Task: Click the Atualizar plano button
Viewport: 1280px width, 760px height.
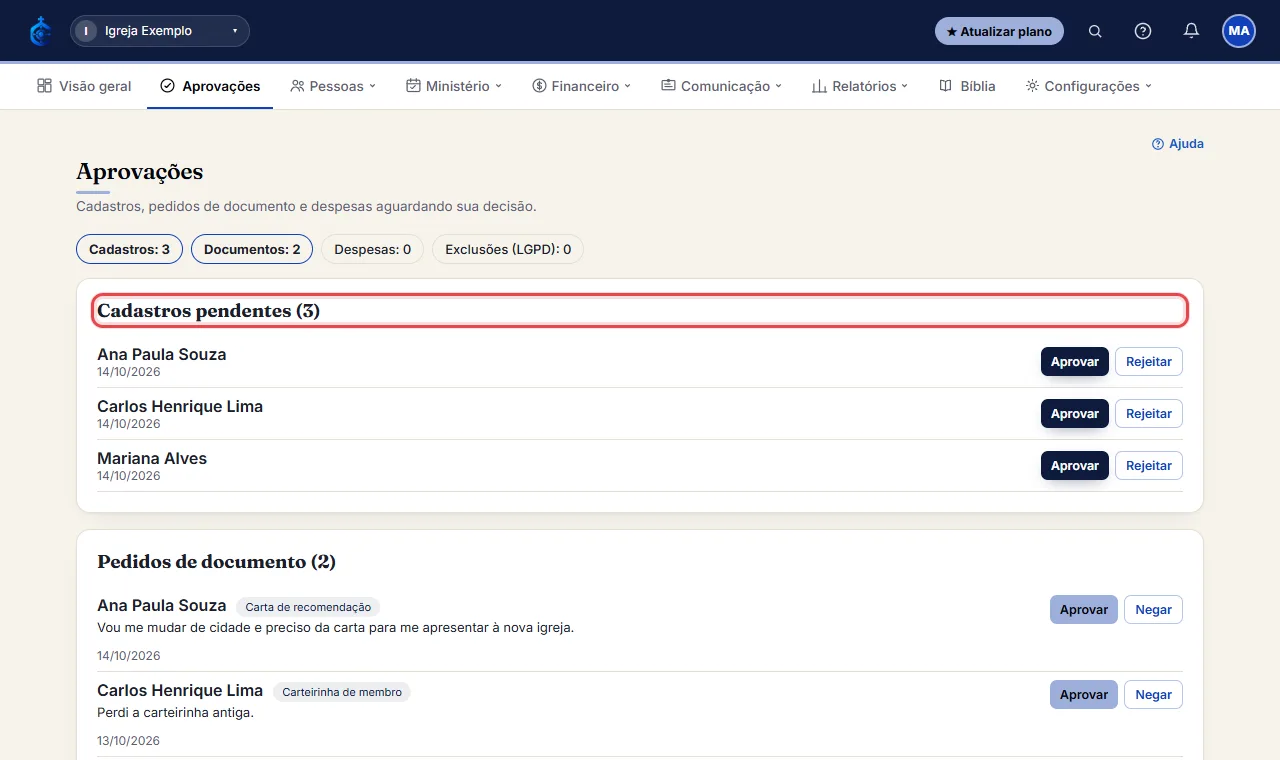Action: click(999, 31)
